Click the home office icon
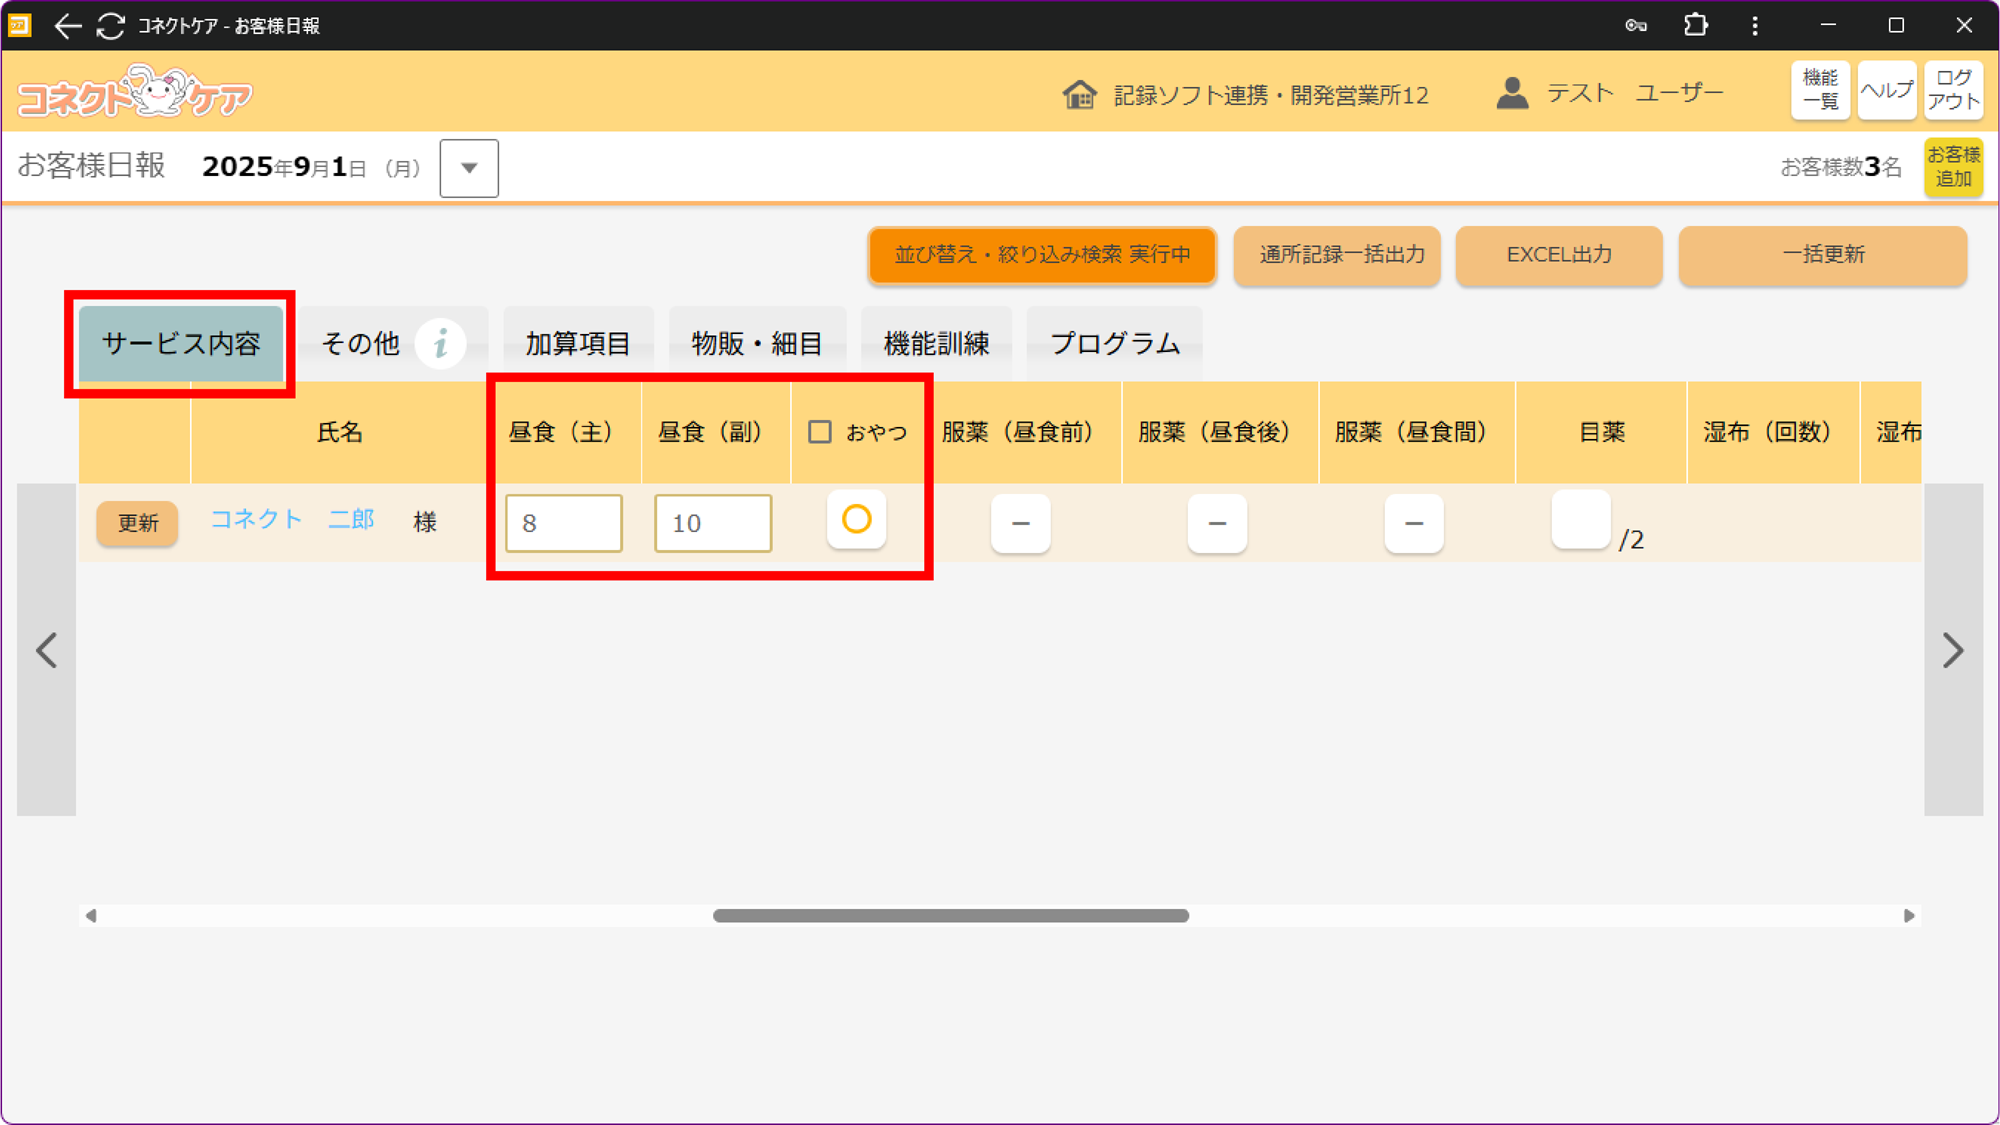The image size is (2000, 1125). point(1079,95)
